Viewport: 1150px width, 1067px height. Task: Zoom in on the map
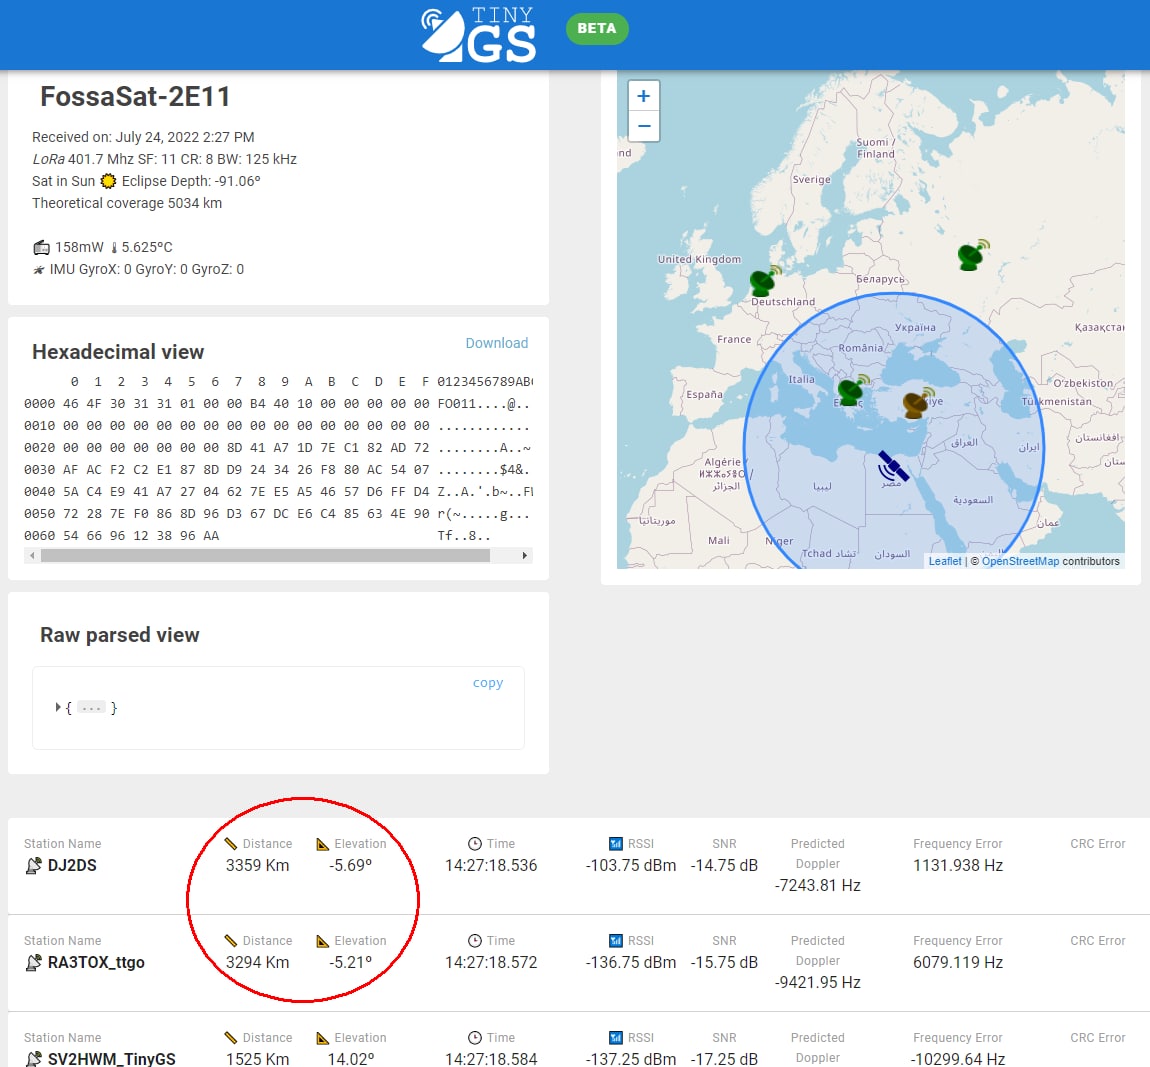pyautogui.click(x=644, y=96)
